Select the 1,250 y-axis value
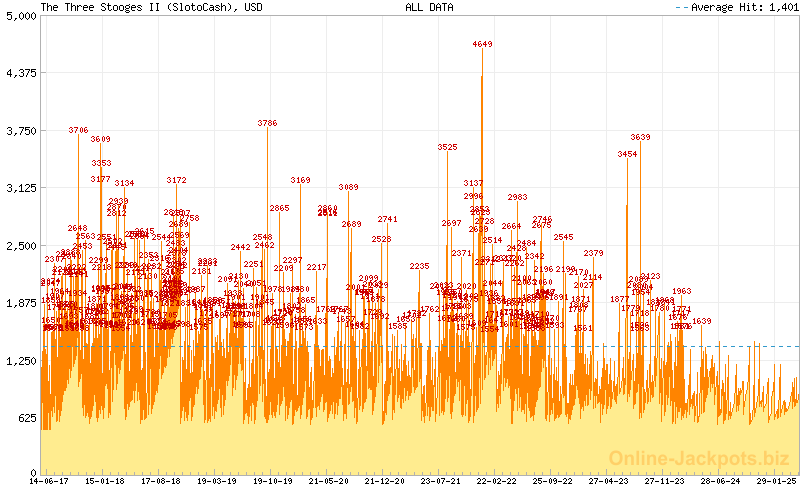This screenshot has height=490, width=800. coord(20,360)
